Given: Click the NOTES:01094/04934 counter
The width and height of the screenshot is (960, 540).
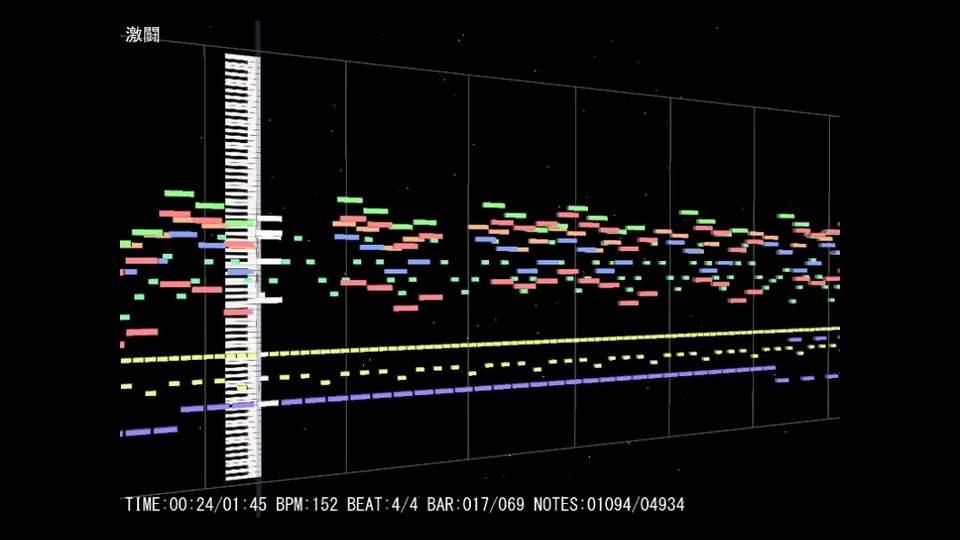Looking at the screenshot, I should [609, 504].
